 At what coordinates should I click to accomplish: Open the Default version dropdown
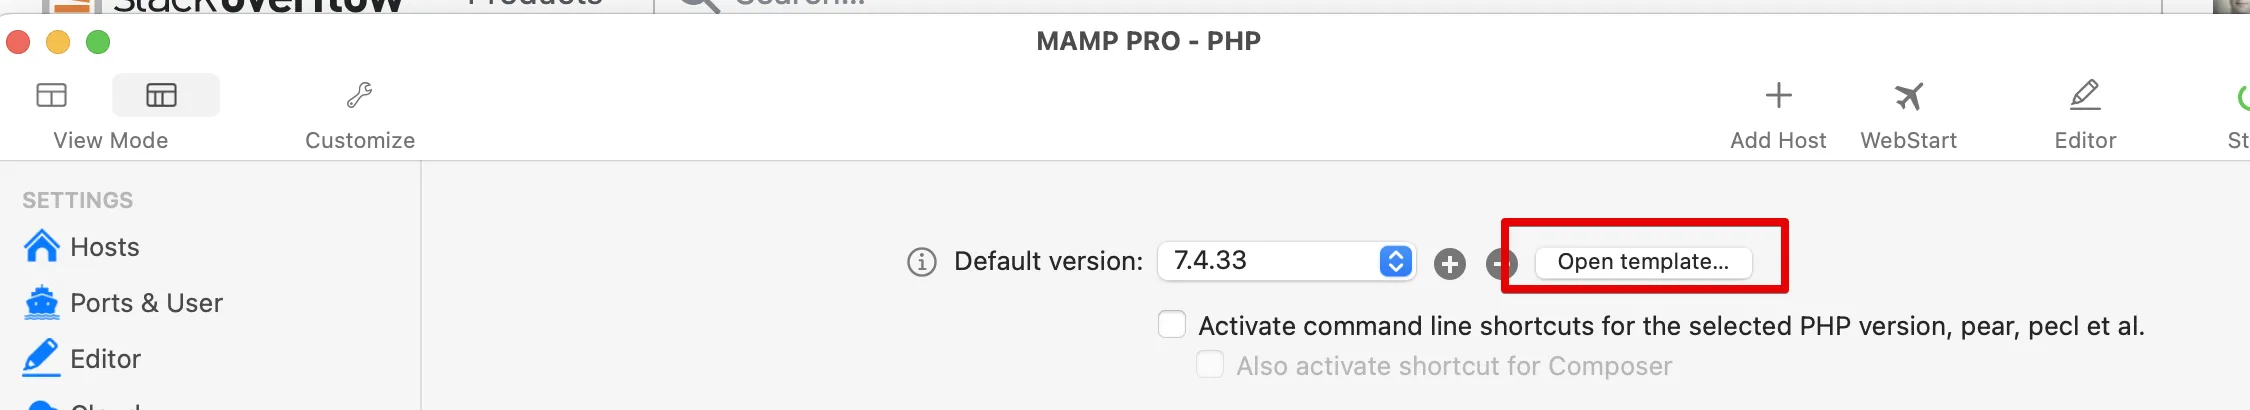click(x=1286, y=261)
